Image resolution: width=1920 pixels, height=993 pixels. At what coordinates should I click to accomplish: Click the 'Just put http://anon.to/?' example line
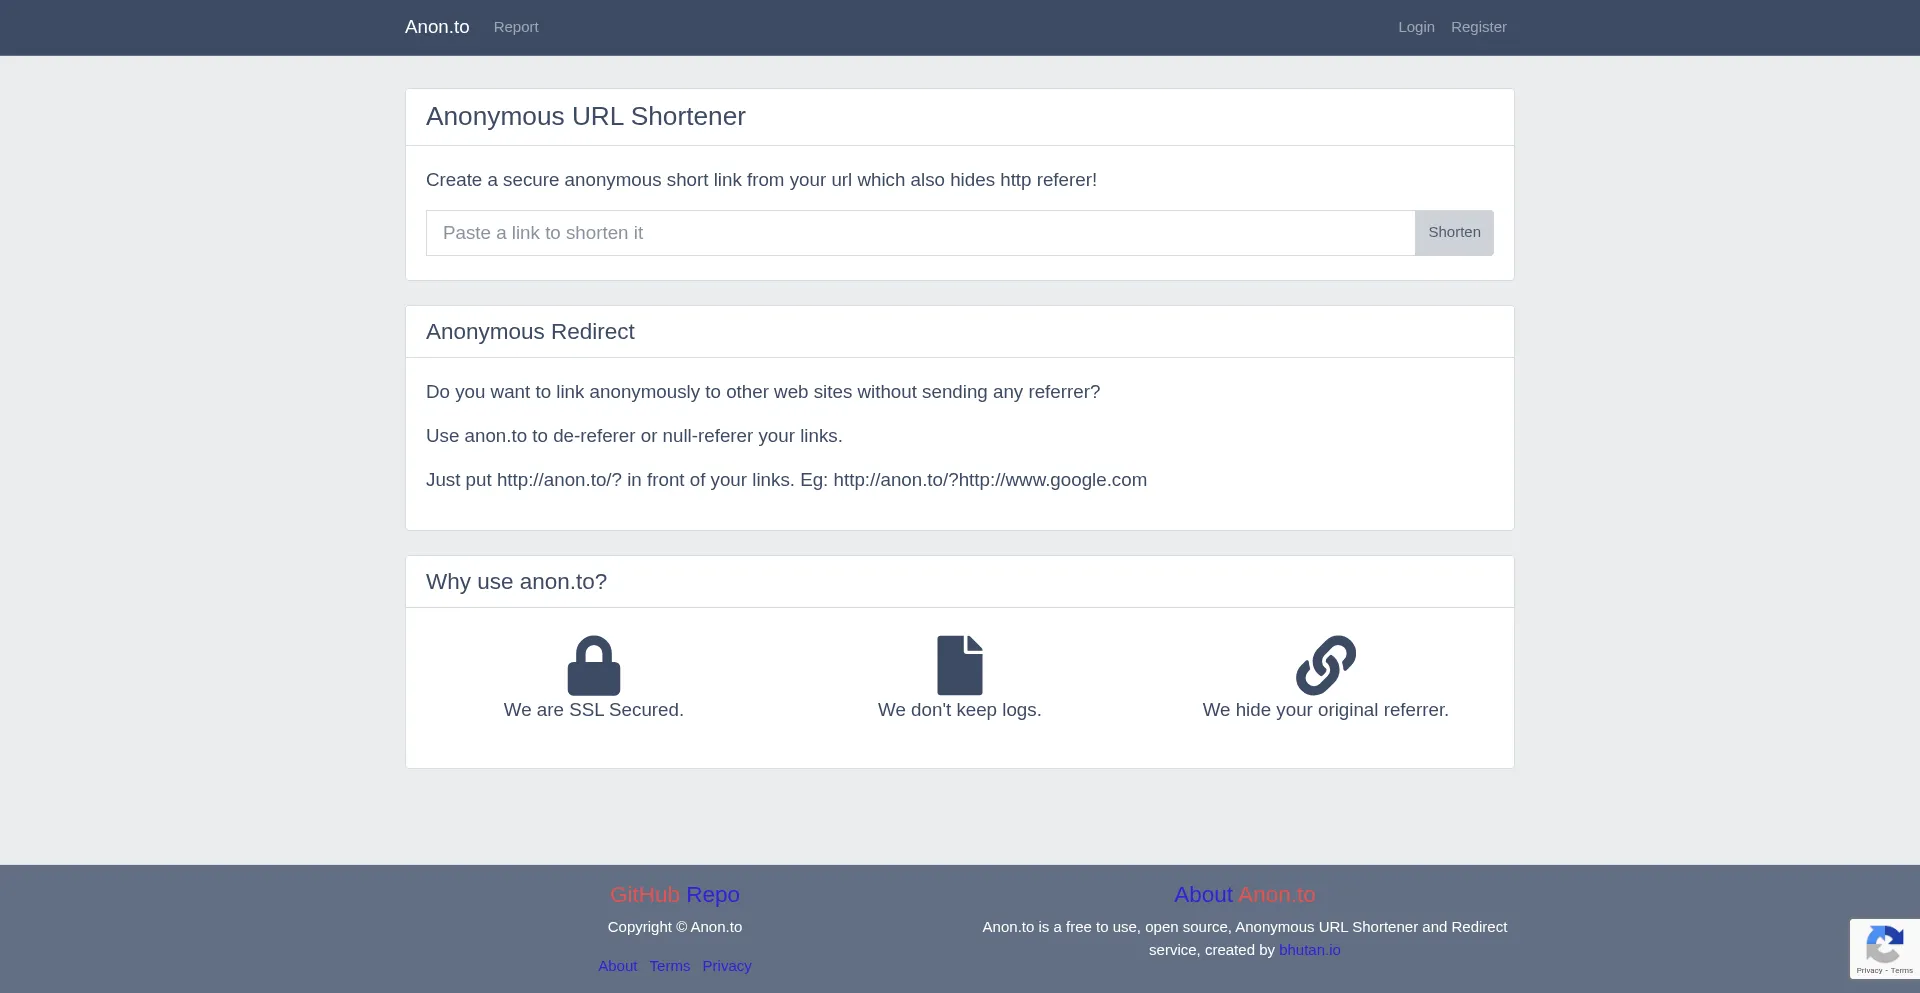[786, 480]
